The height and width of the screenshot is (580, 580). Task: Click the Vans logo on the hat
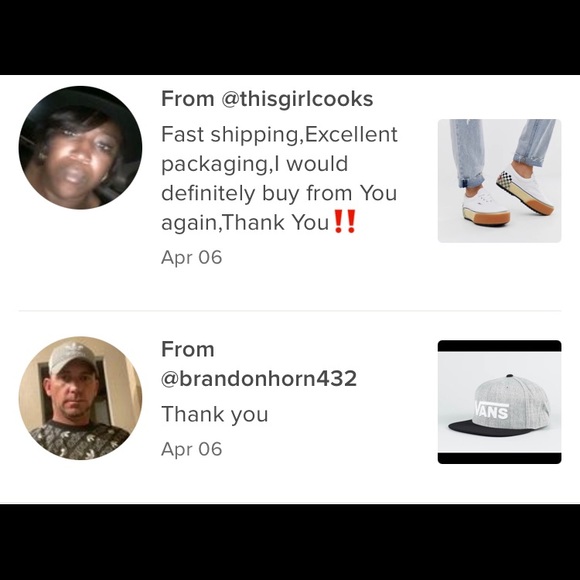(x=492, y=409)
